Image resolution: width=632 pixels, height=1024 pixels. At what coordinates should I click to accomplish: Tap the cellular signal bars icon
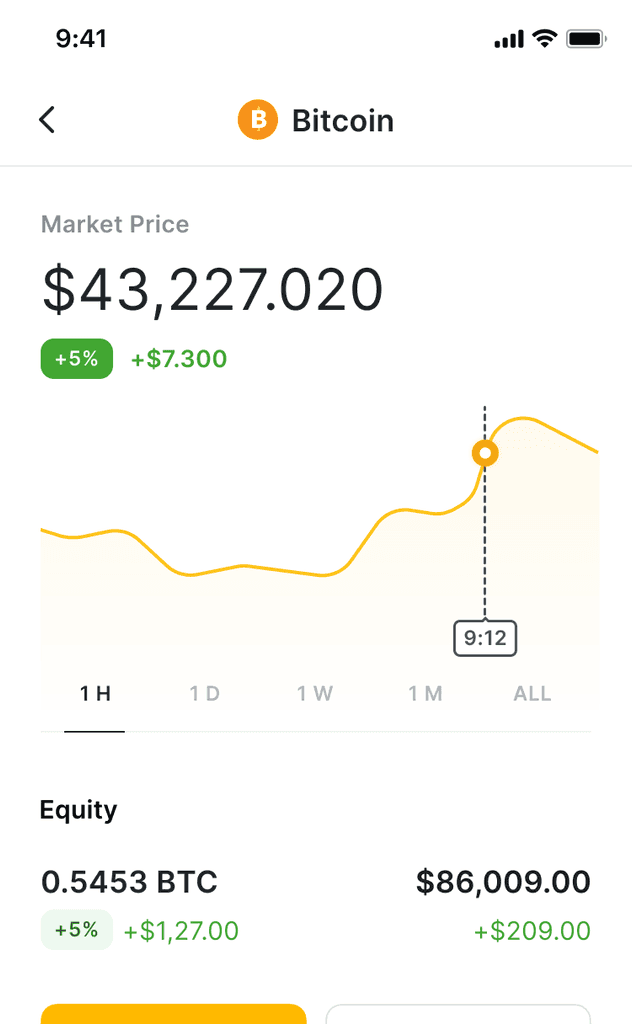coord(509,40)
